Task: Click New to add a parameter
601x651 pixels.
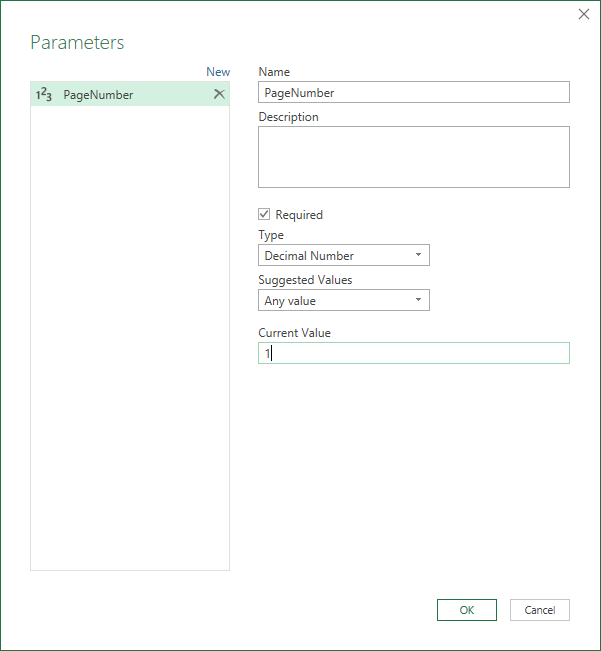Action: click(218, 72)
